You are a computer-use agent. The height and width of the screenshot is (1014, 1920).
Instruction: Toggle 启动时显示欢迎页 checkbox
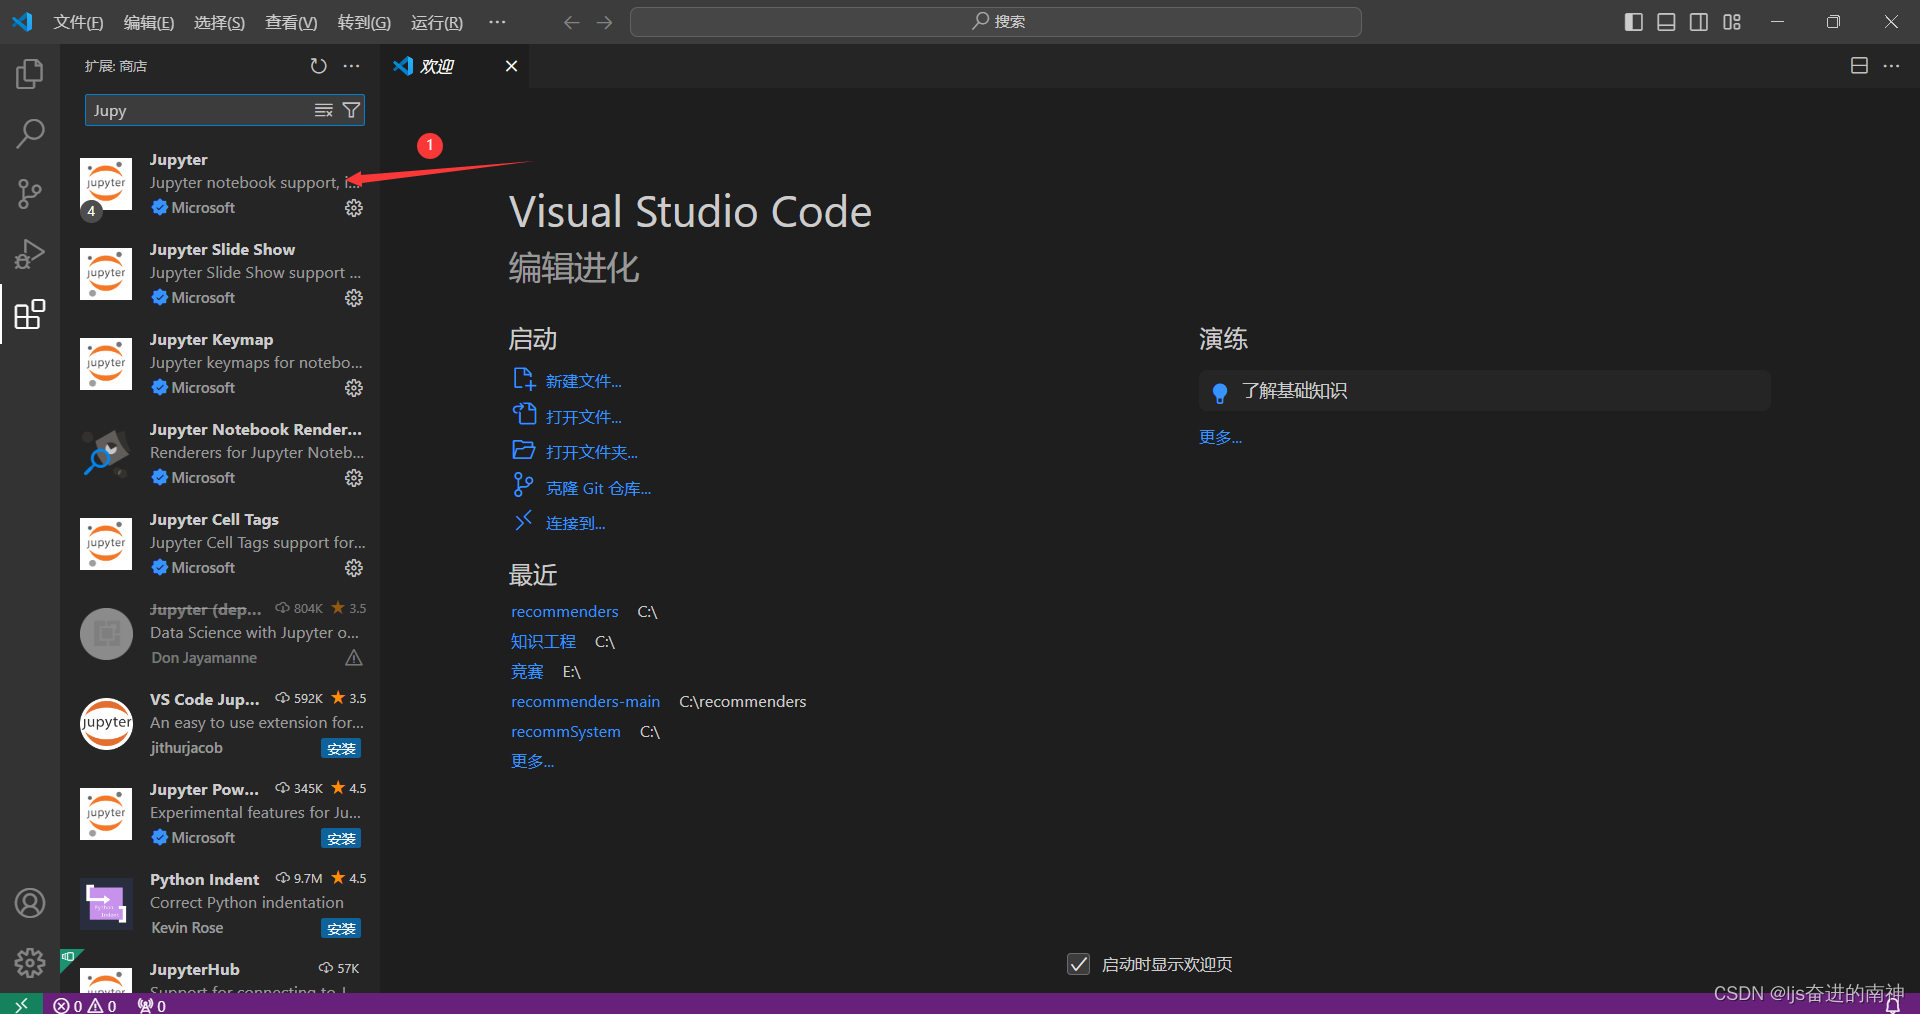click(1078, 964)
